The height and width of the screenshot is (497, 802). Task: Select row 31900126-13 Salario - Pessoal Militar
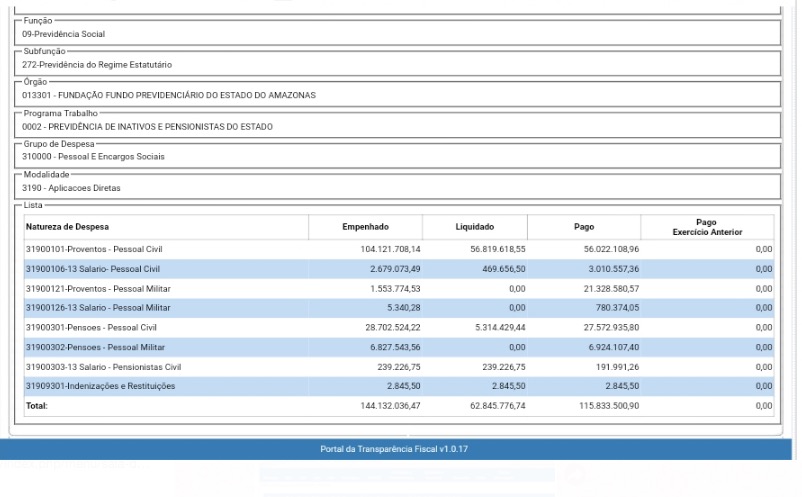click(x=98, y=308)
